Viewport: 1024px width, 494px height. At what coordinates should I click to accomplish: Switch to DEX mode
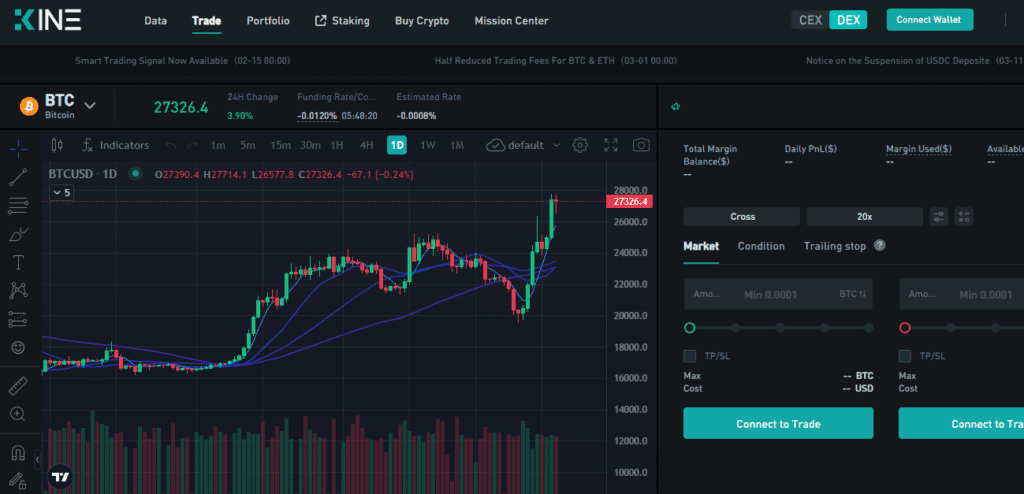tap(848, 20)
